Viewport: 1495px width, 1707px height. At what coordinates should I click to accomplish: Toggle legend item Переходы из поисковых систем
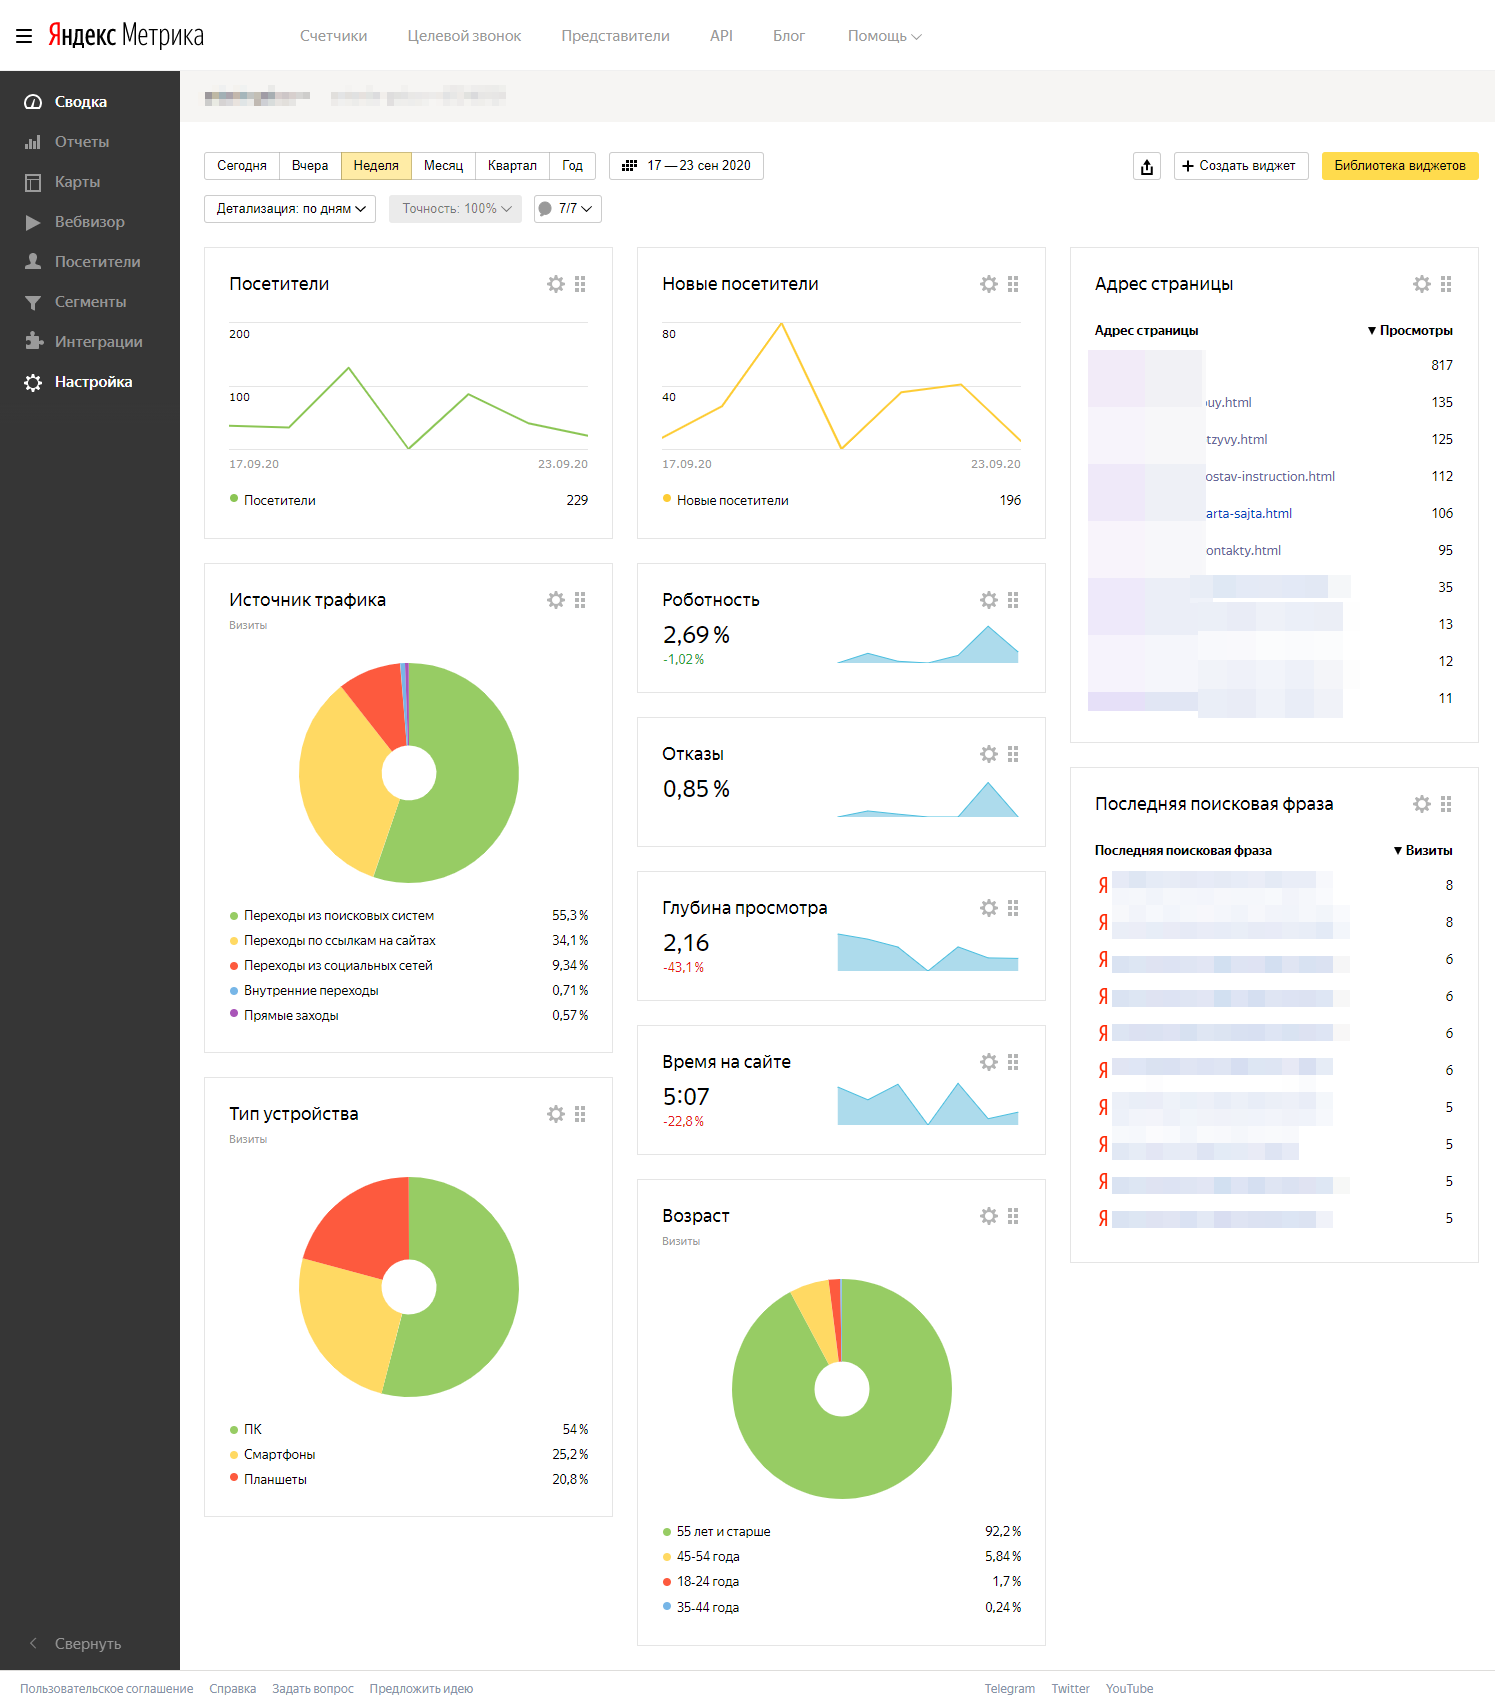coord(338,916)
